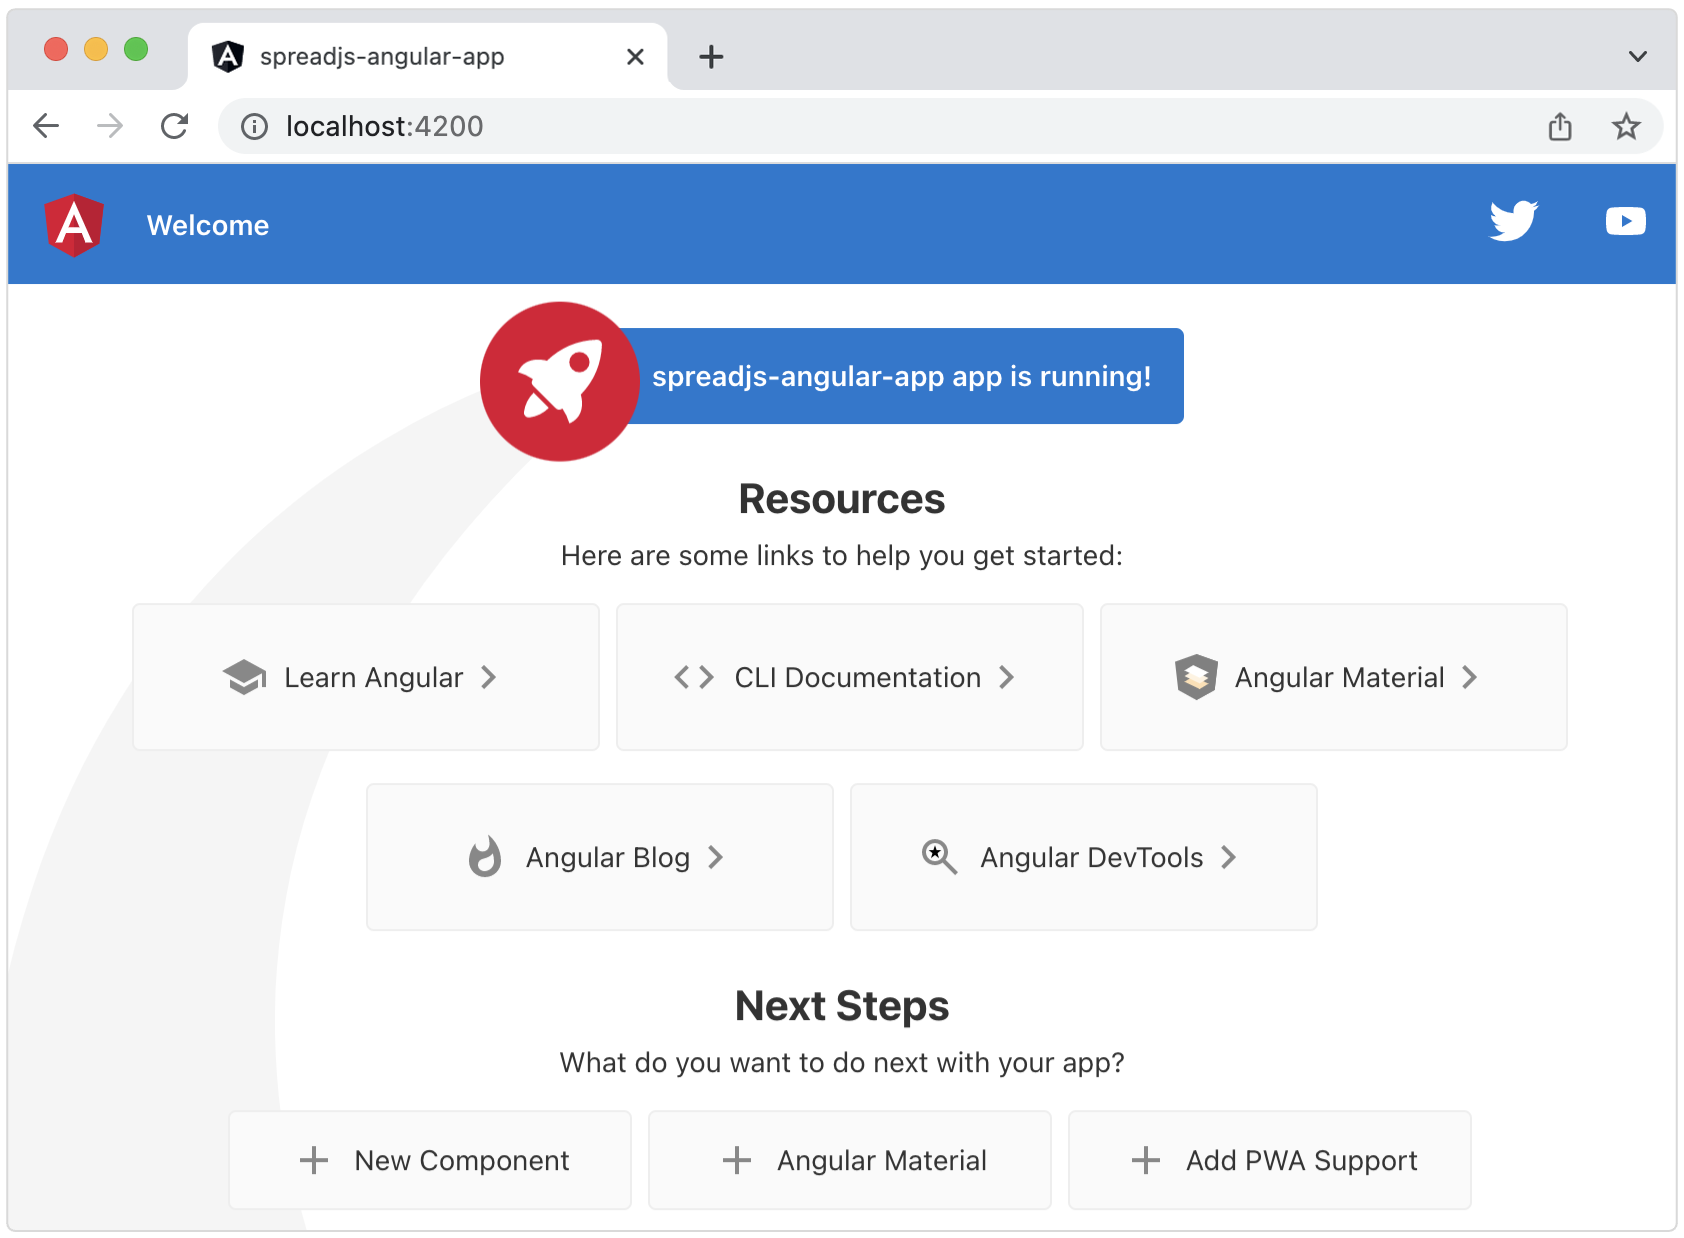This screenshot has height=1238, width=1684.
Task: Click the magnifier Angular DevTools icon
Action: coord(939,857)
